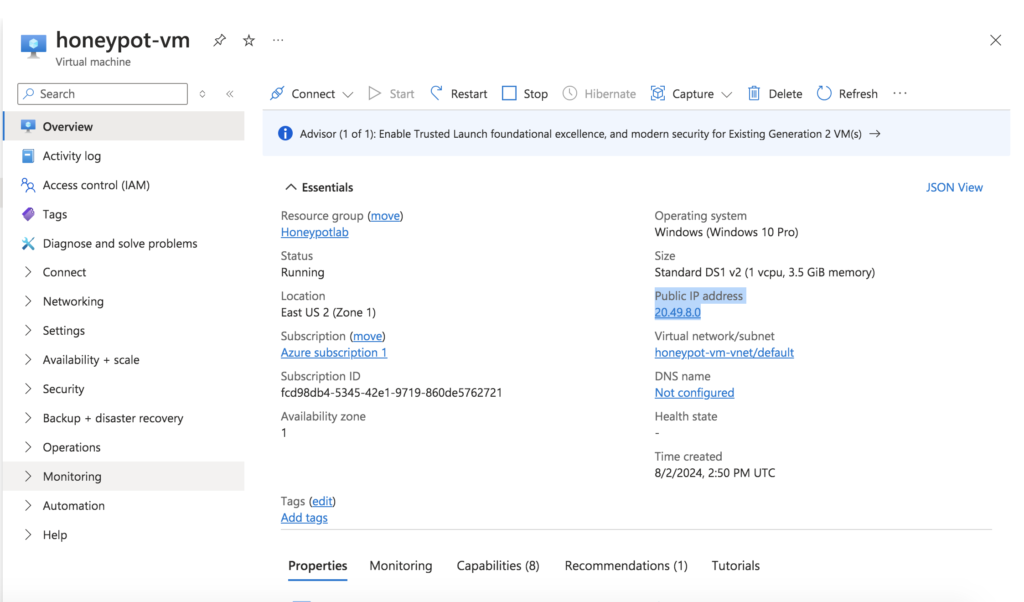Viewport: 1024px width, 602px height.
Task: Click the Advisor info icon
Action: point(285,133)
